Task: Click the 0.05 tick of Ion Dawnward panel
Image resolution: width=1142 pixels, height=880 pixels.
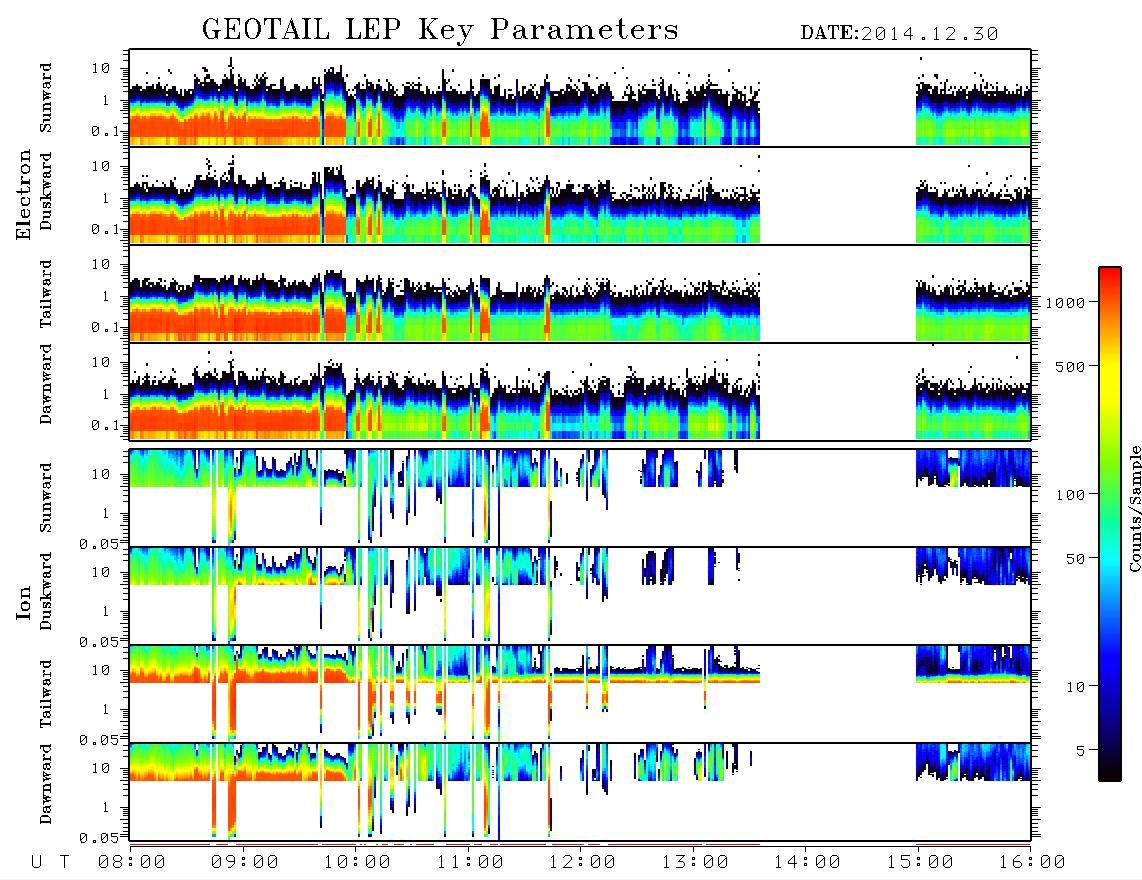Action: (99, 838)
